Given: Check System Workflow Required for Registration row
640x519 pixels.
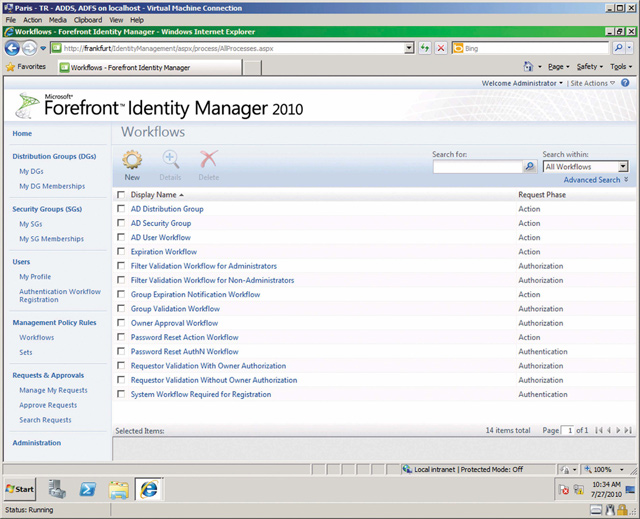Looking at the screenshot, I should (x=121, y=394).
